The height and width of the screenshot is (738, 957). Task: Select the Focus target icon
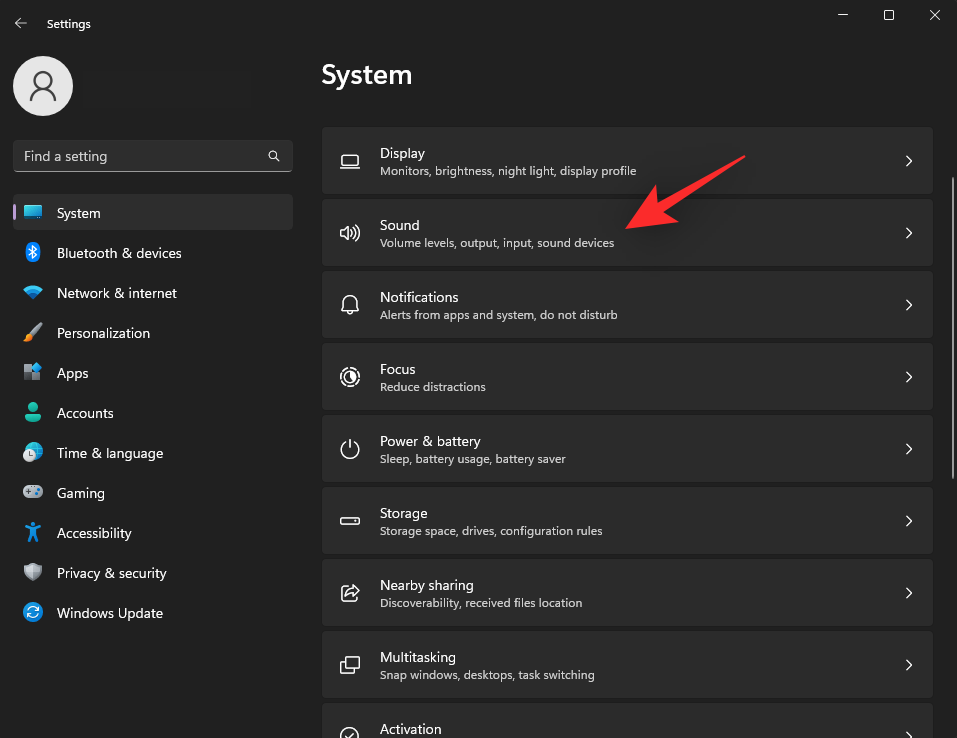pyautogui.click(x=349, y=376)
